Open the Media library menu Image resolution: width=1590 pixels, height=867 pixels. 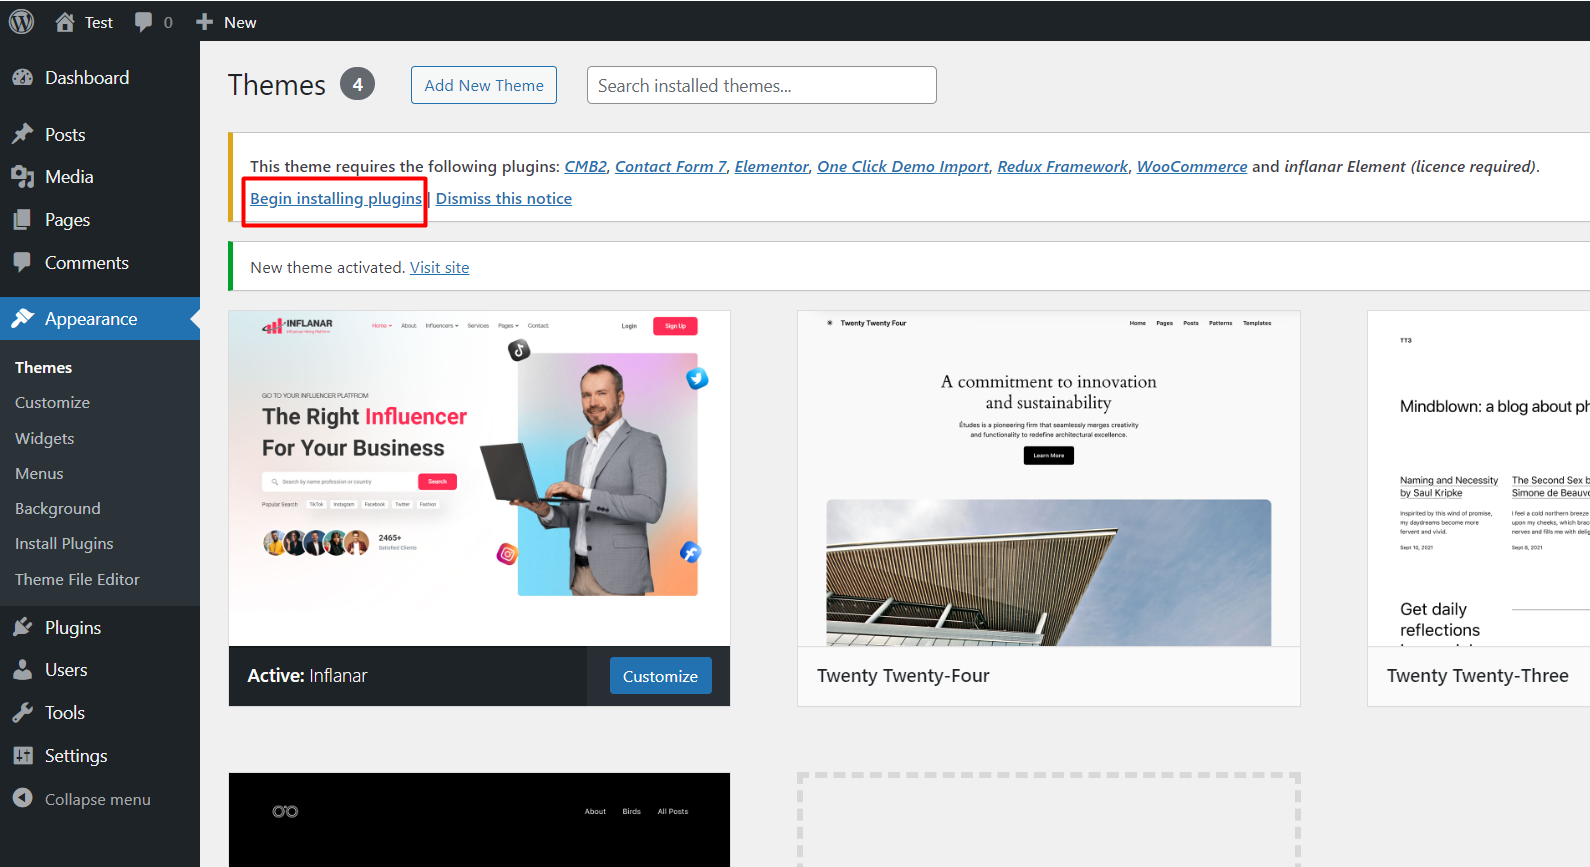pyautogui.click(x=69, y=177)
